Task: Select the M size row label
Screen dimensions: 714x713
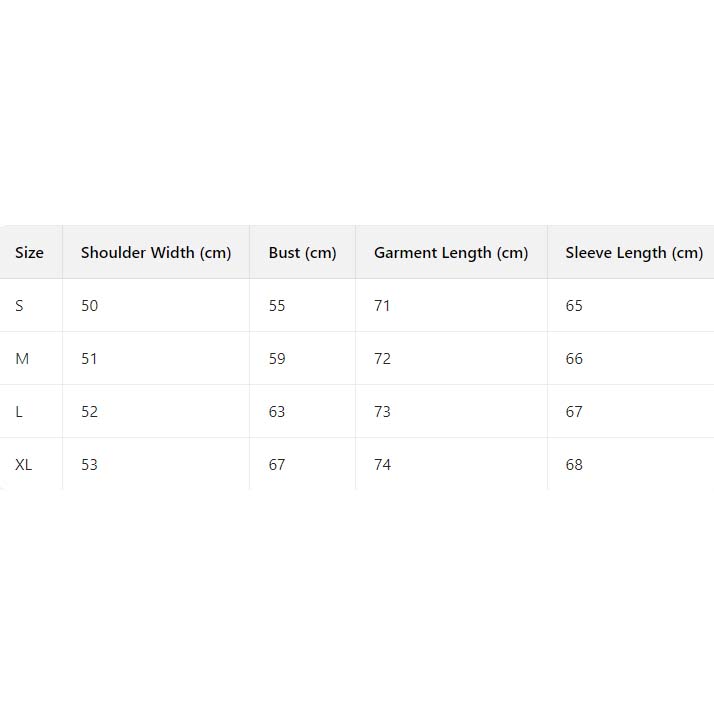Action: click(x=22, y=359)
